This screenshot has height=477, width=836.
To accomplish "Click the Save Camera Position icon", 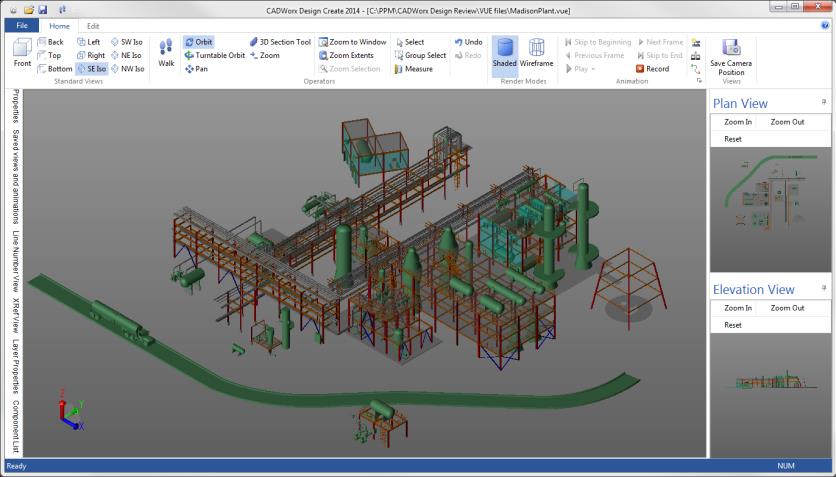I will click(731, 54).
